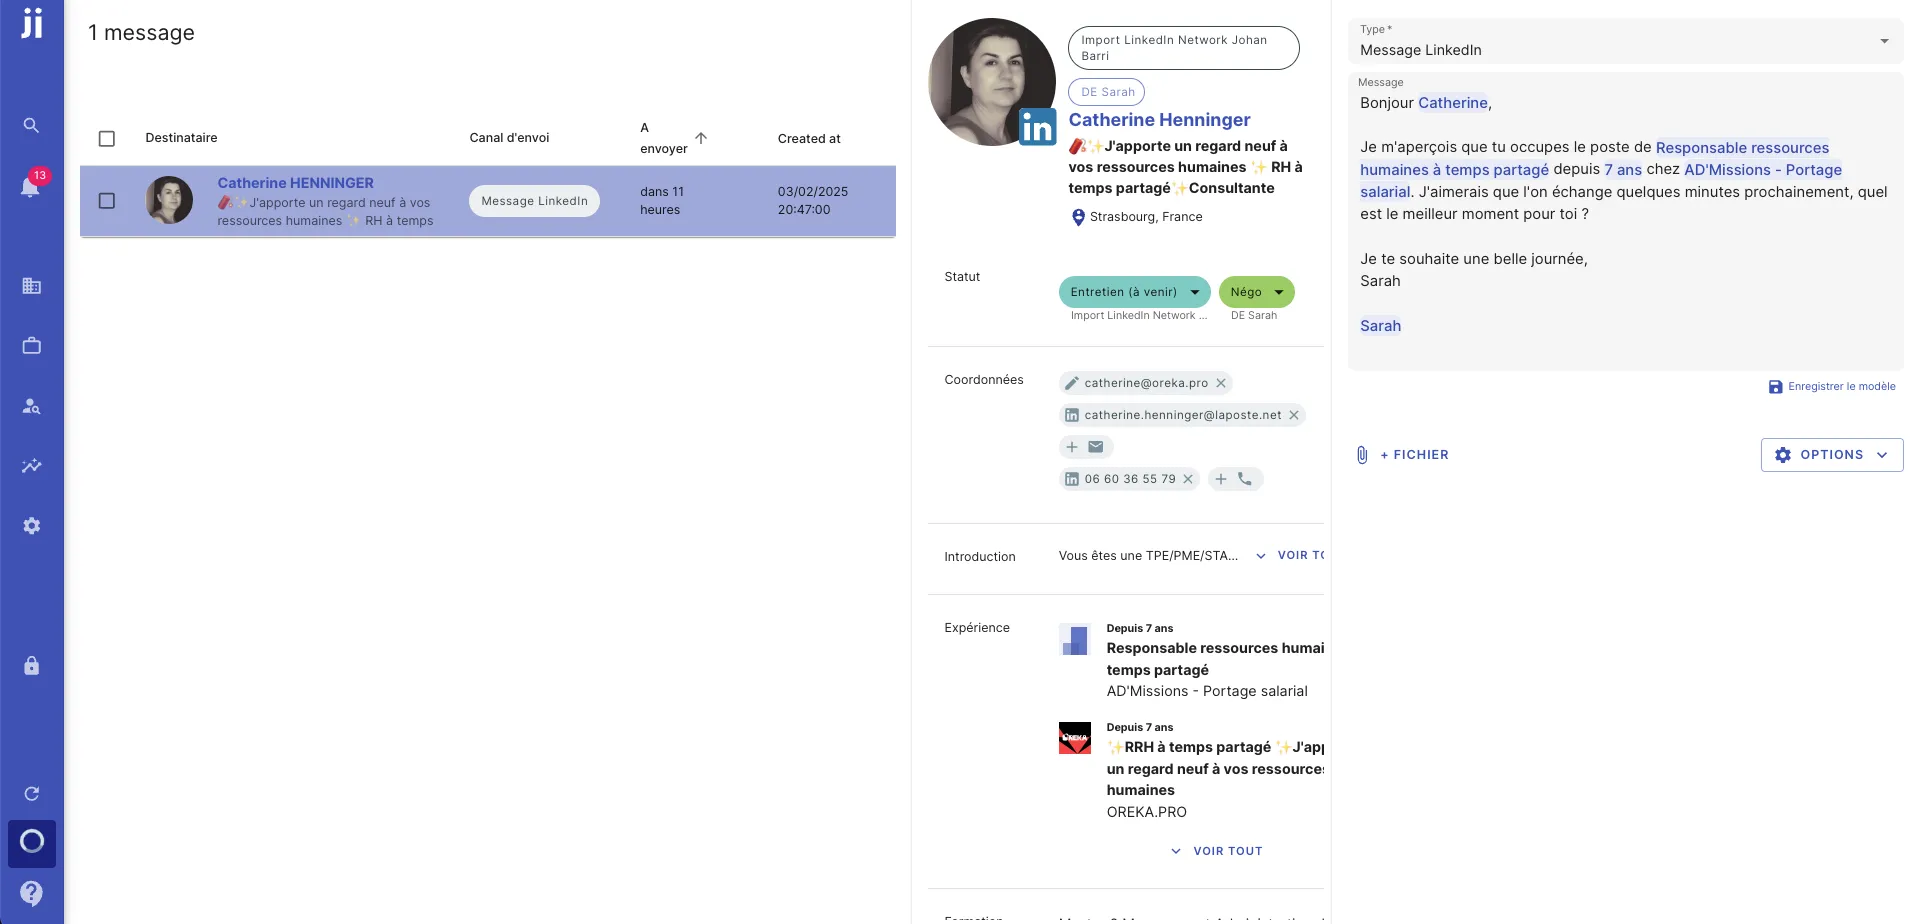
Task: Open notifications showing 13 alerts
Action: click(32, 188)
